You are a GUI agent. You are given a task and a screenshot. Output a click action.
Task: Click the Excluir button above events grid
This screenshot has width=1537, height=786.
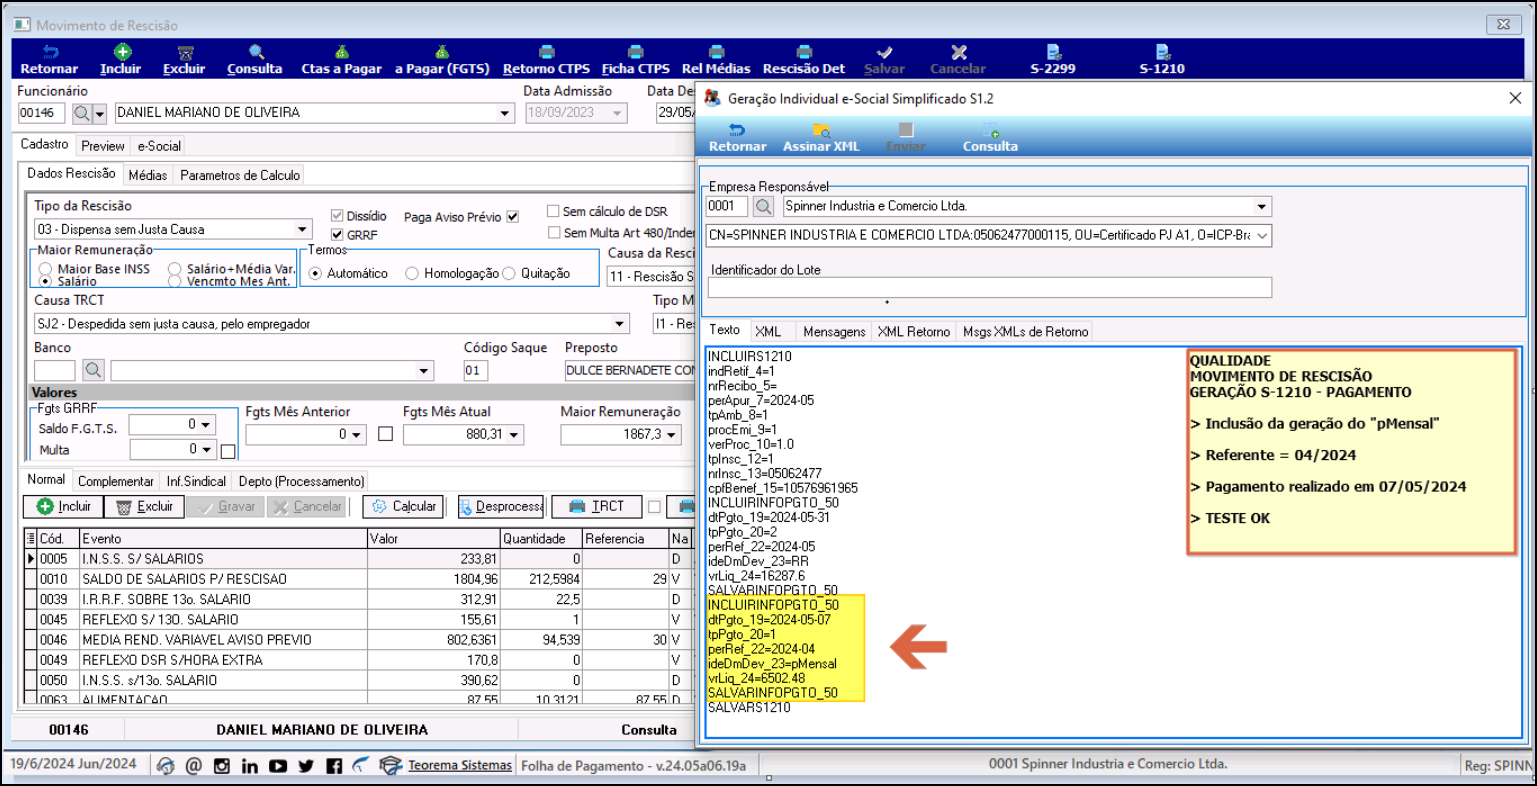click(x=145, y=507)
